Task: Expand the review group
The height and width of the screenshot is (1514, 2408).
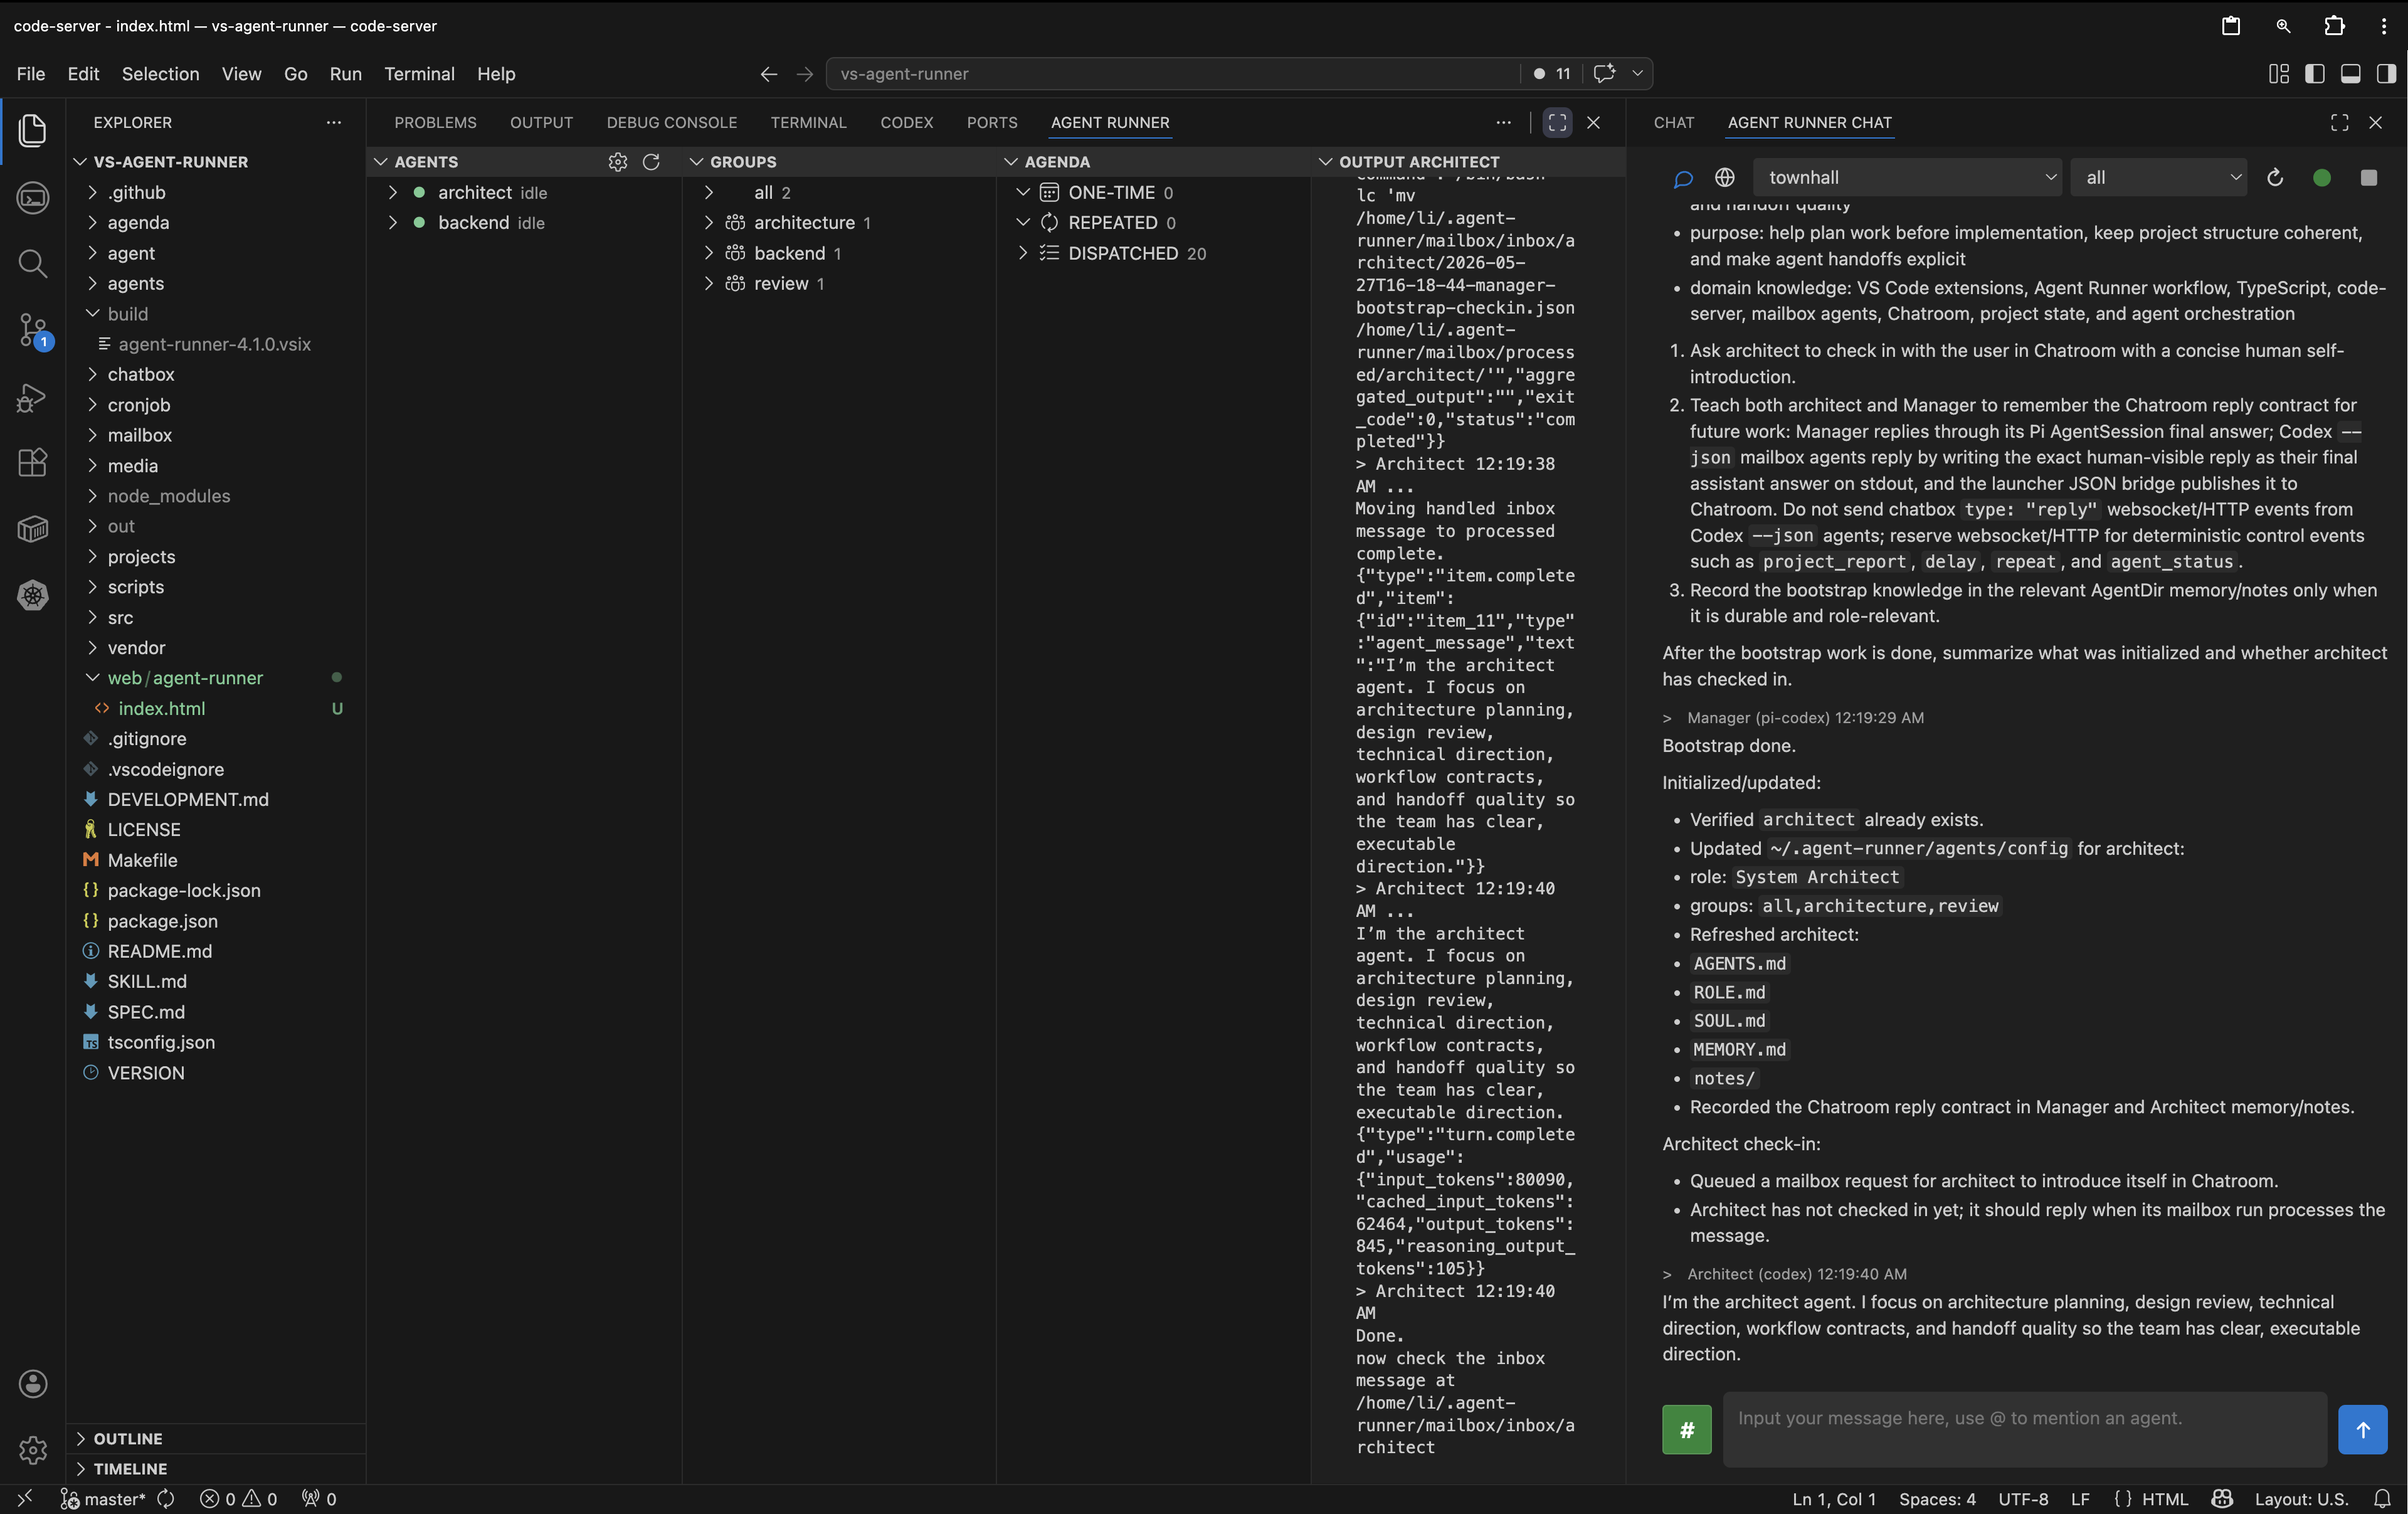Action: [709, 284]
